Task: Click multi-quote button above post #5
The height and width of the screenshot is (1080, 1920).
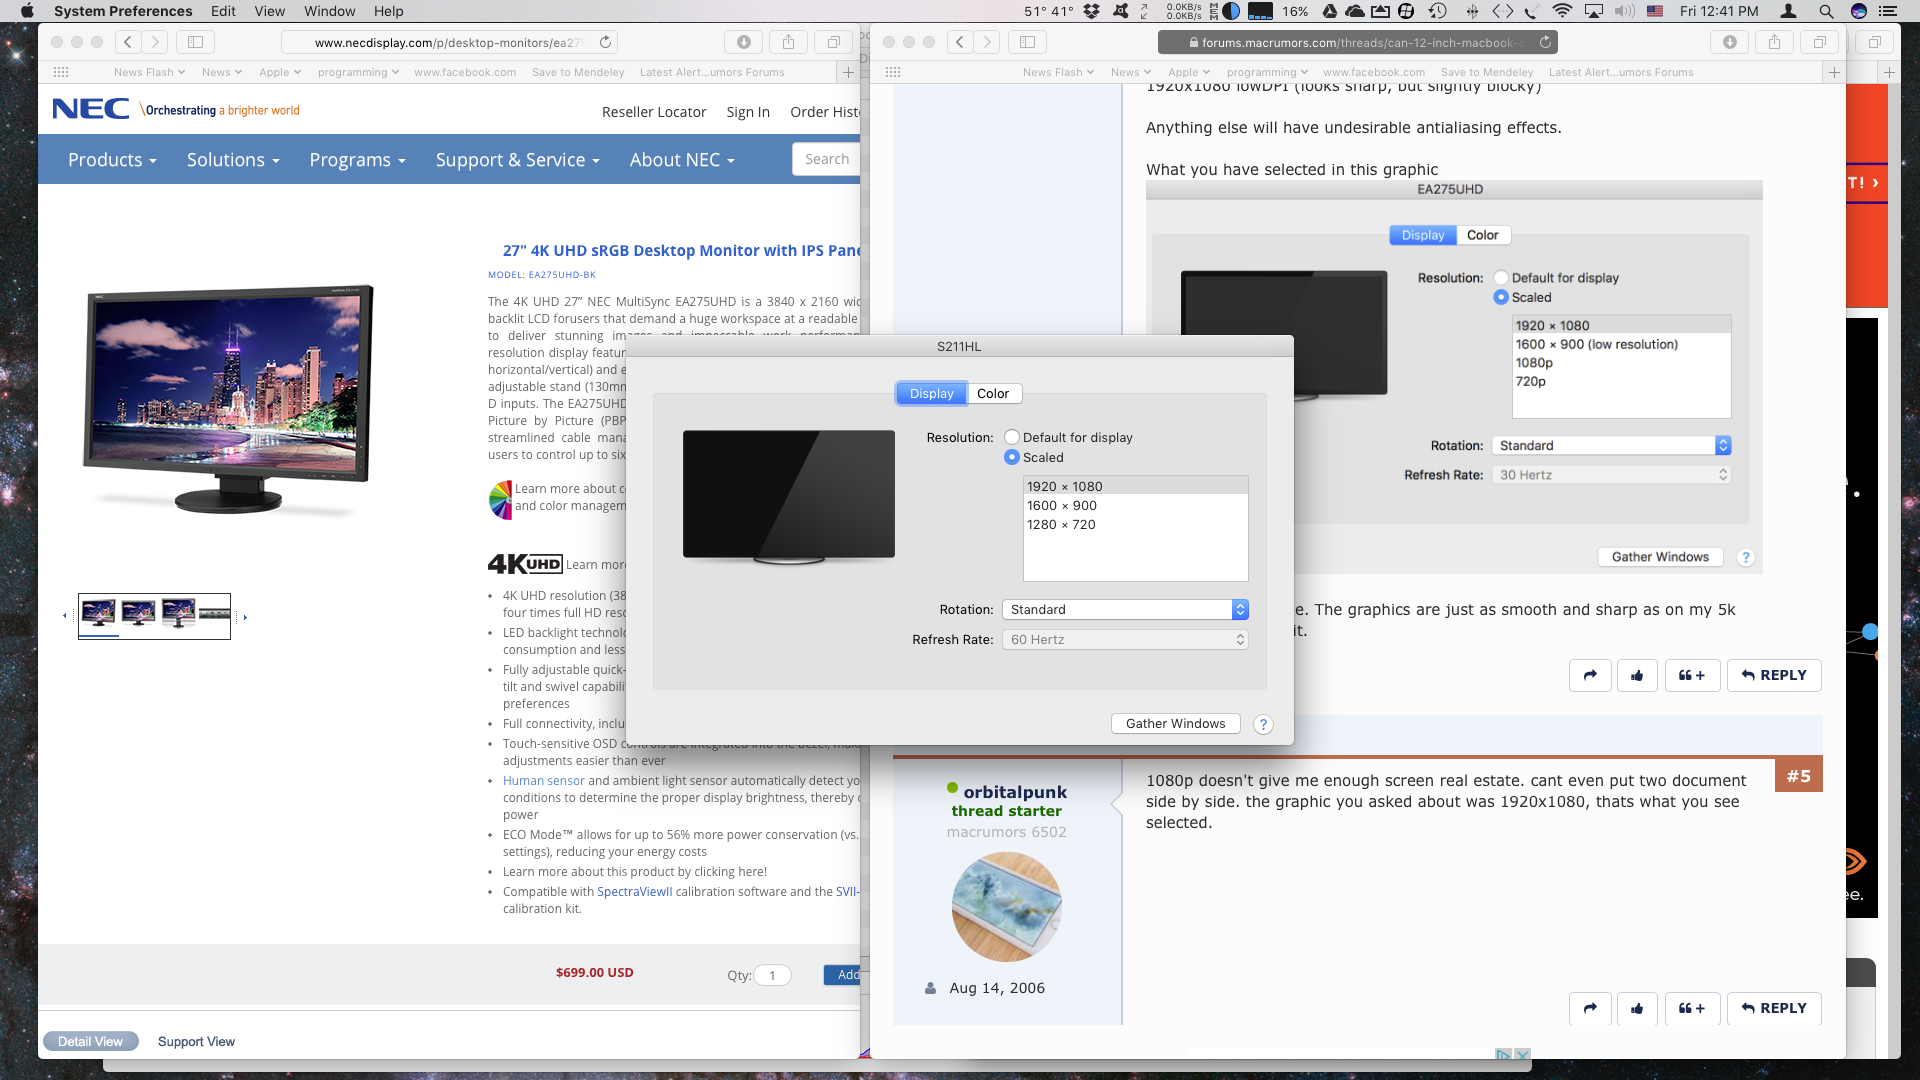Action: [x=1692, y=675]
